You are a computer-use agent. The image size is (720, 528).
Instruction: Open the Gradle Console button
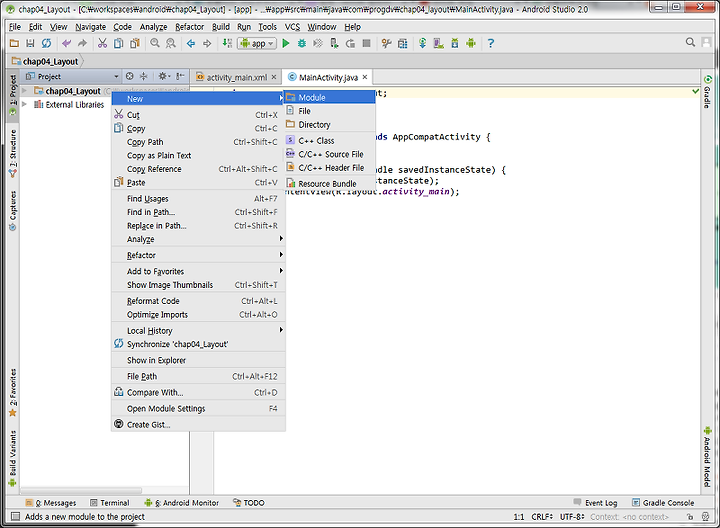click(664, 503)
